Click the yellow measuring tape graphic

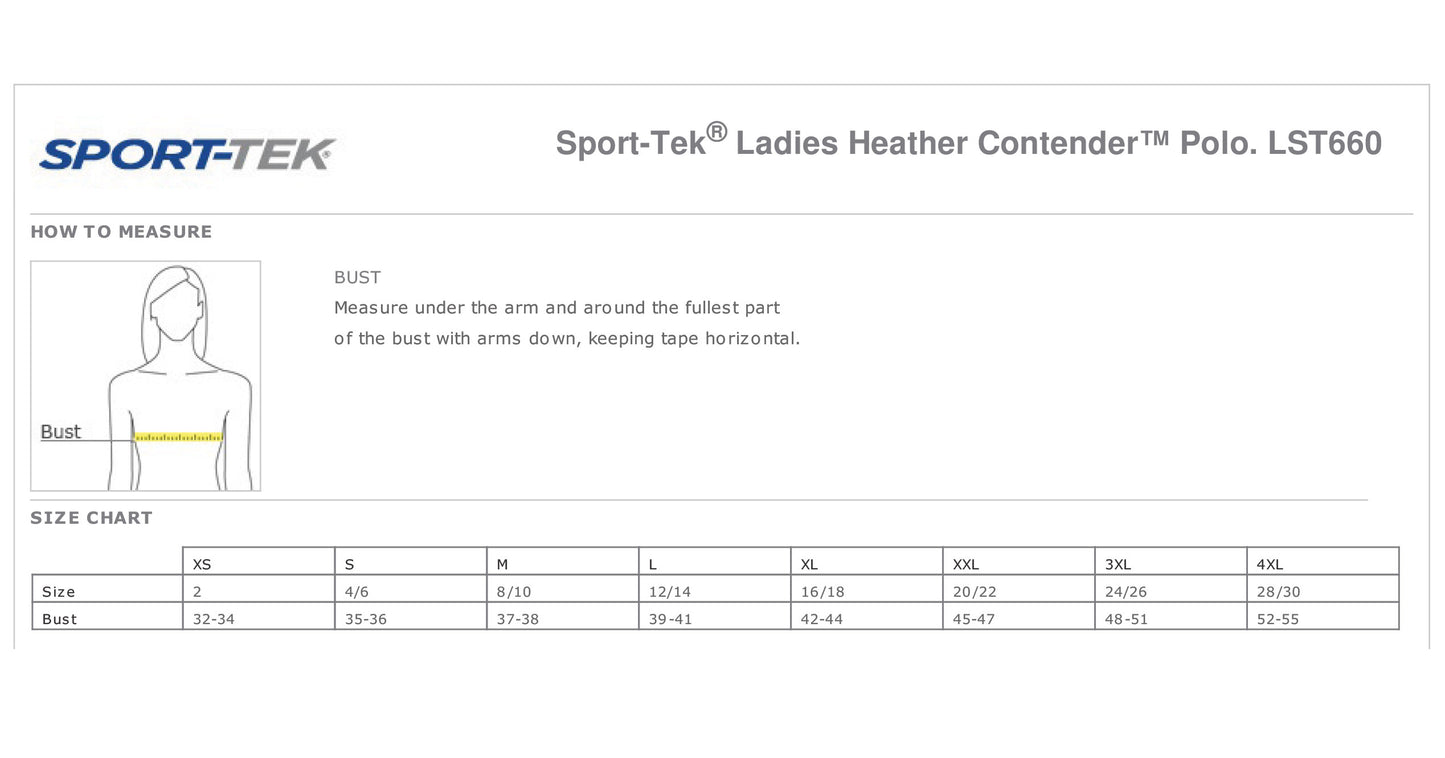click(178, 437)
